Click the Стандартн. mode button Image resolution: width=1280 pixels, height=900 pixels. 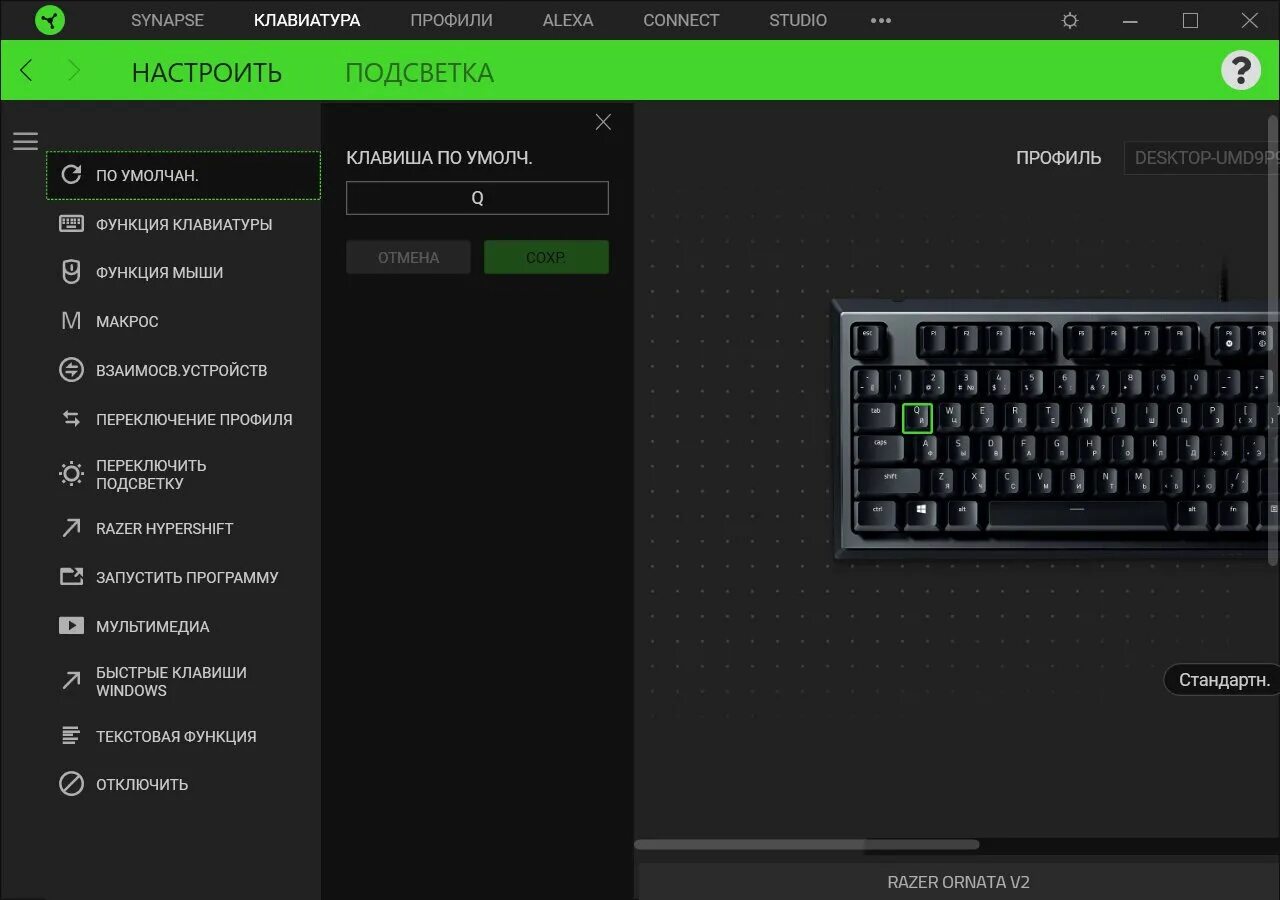[x=1223, y=680]
